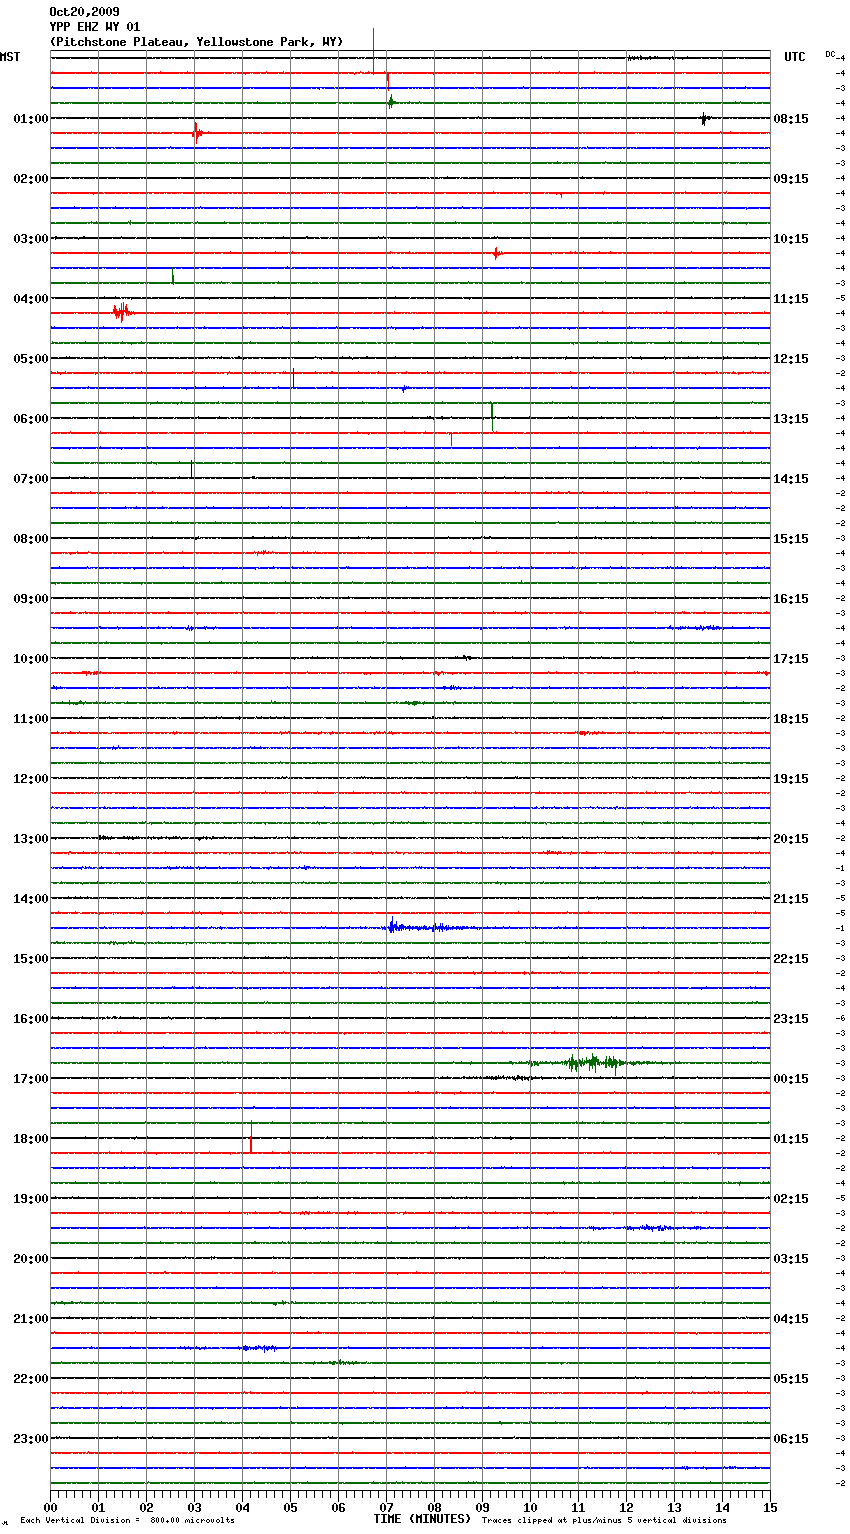Image resolution: width=850 pixels, height=1534 pixels.
Task: Click the 12:15 UTC time label
Action: click(791, 359)
